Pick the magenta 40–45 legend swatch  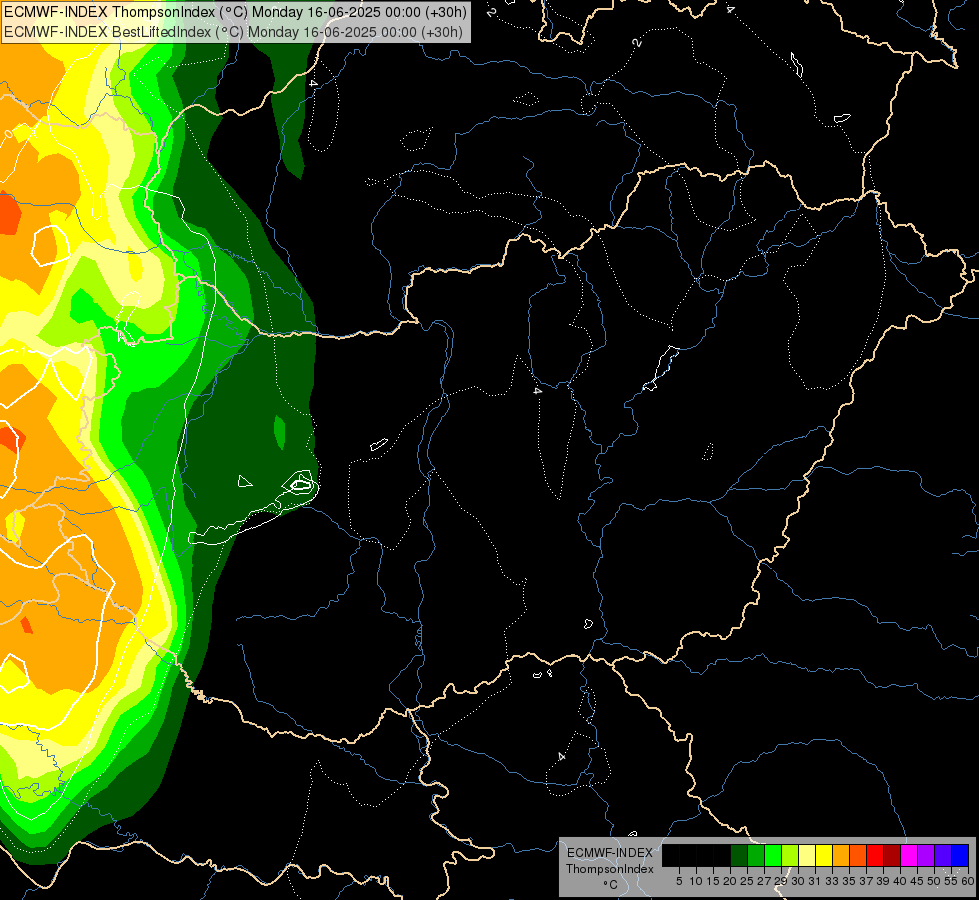click(x=909, y=855)
